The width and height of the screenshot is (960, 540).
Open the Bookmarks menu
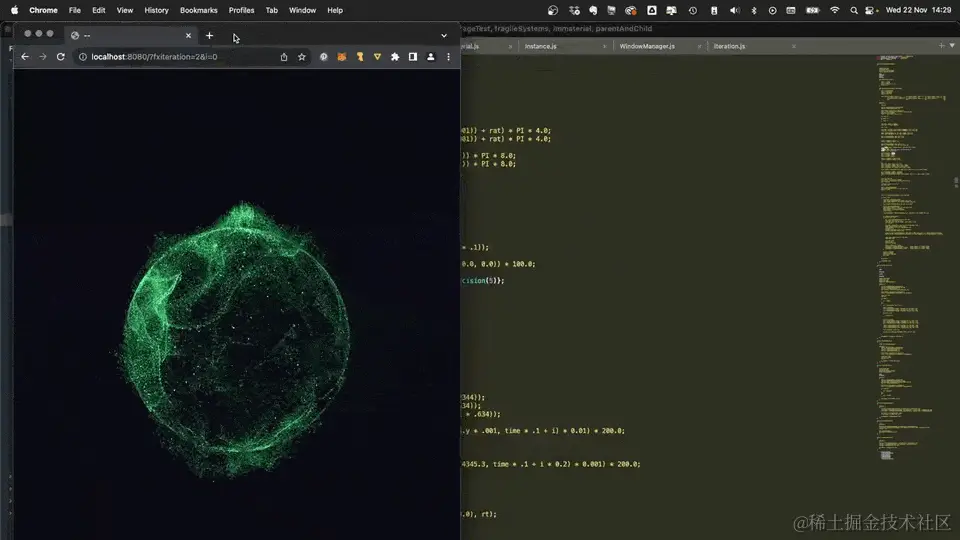click(198, 10)
